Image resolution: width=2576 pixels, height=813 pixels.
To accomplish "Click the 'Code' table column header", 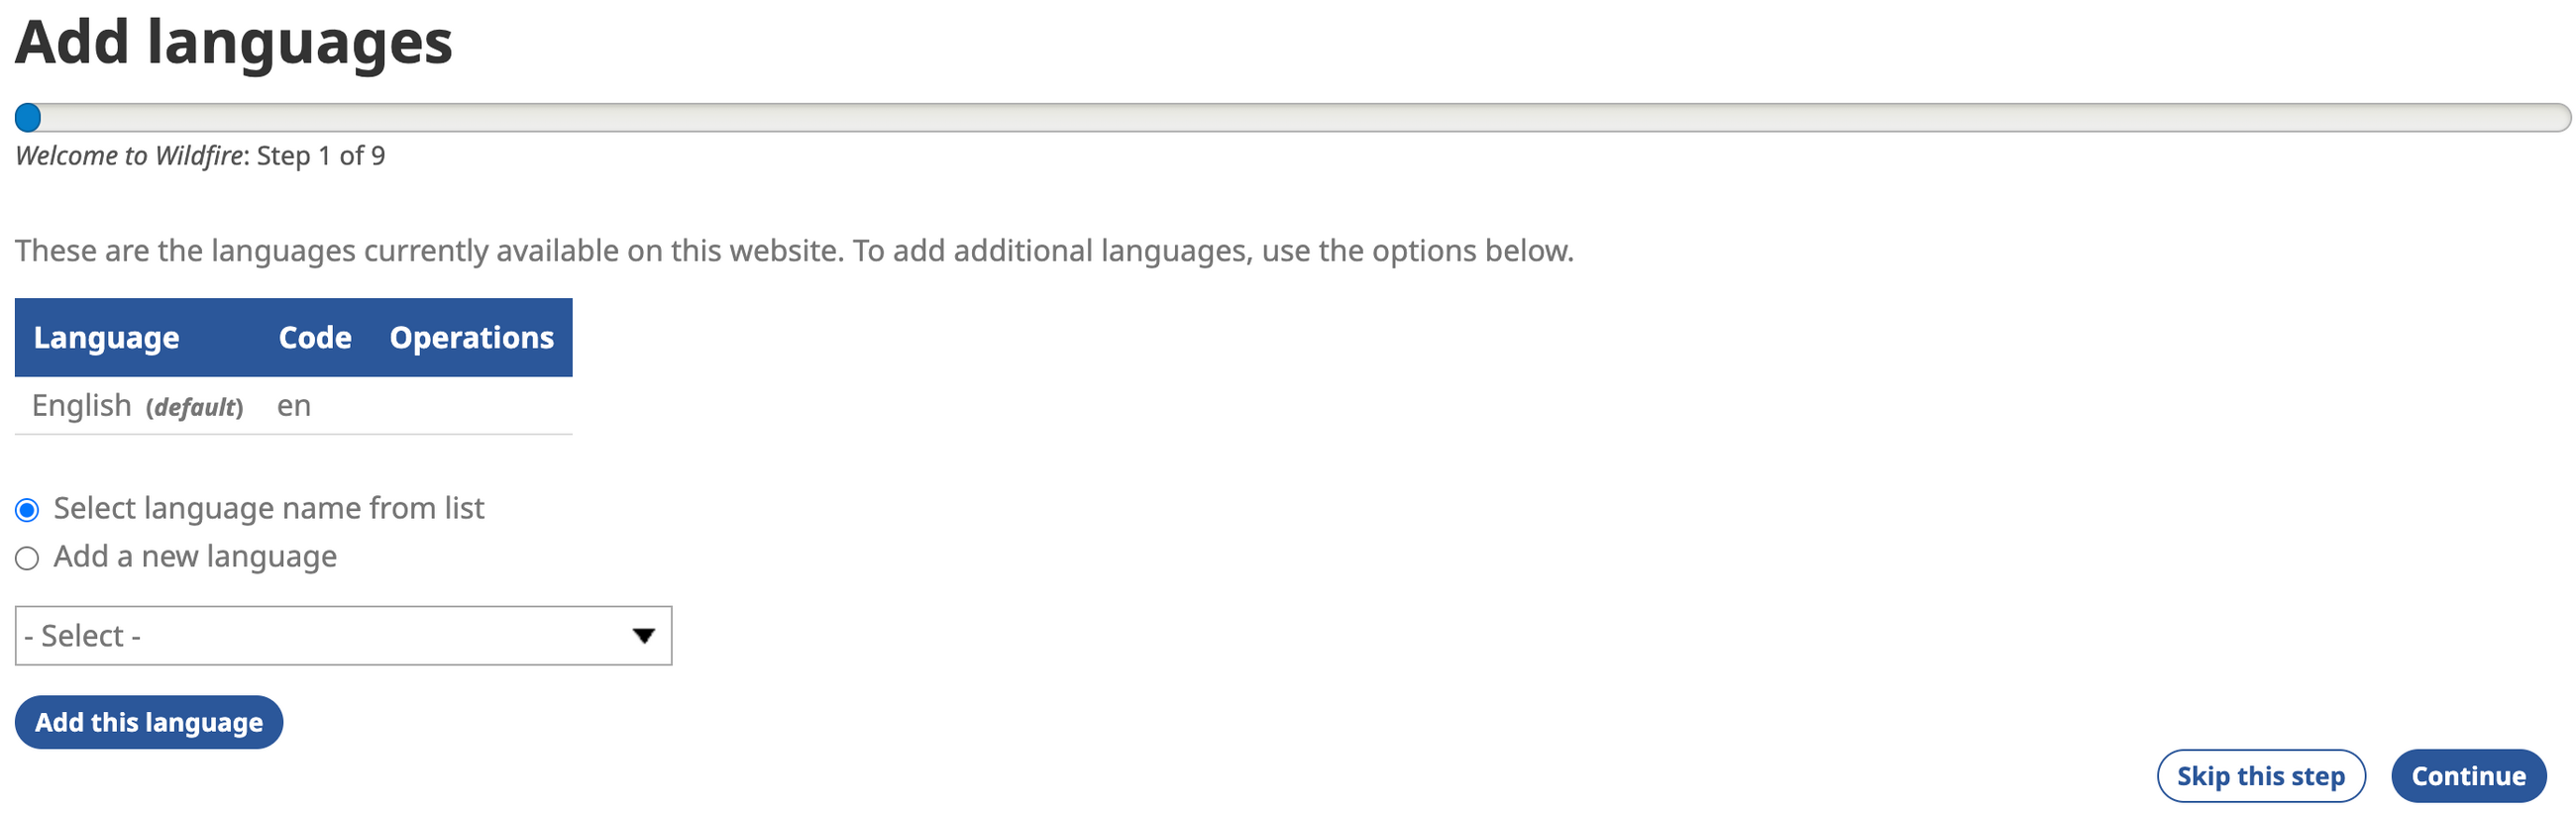I will [315, 338].
